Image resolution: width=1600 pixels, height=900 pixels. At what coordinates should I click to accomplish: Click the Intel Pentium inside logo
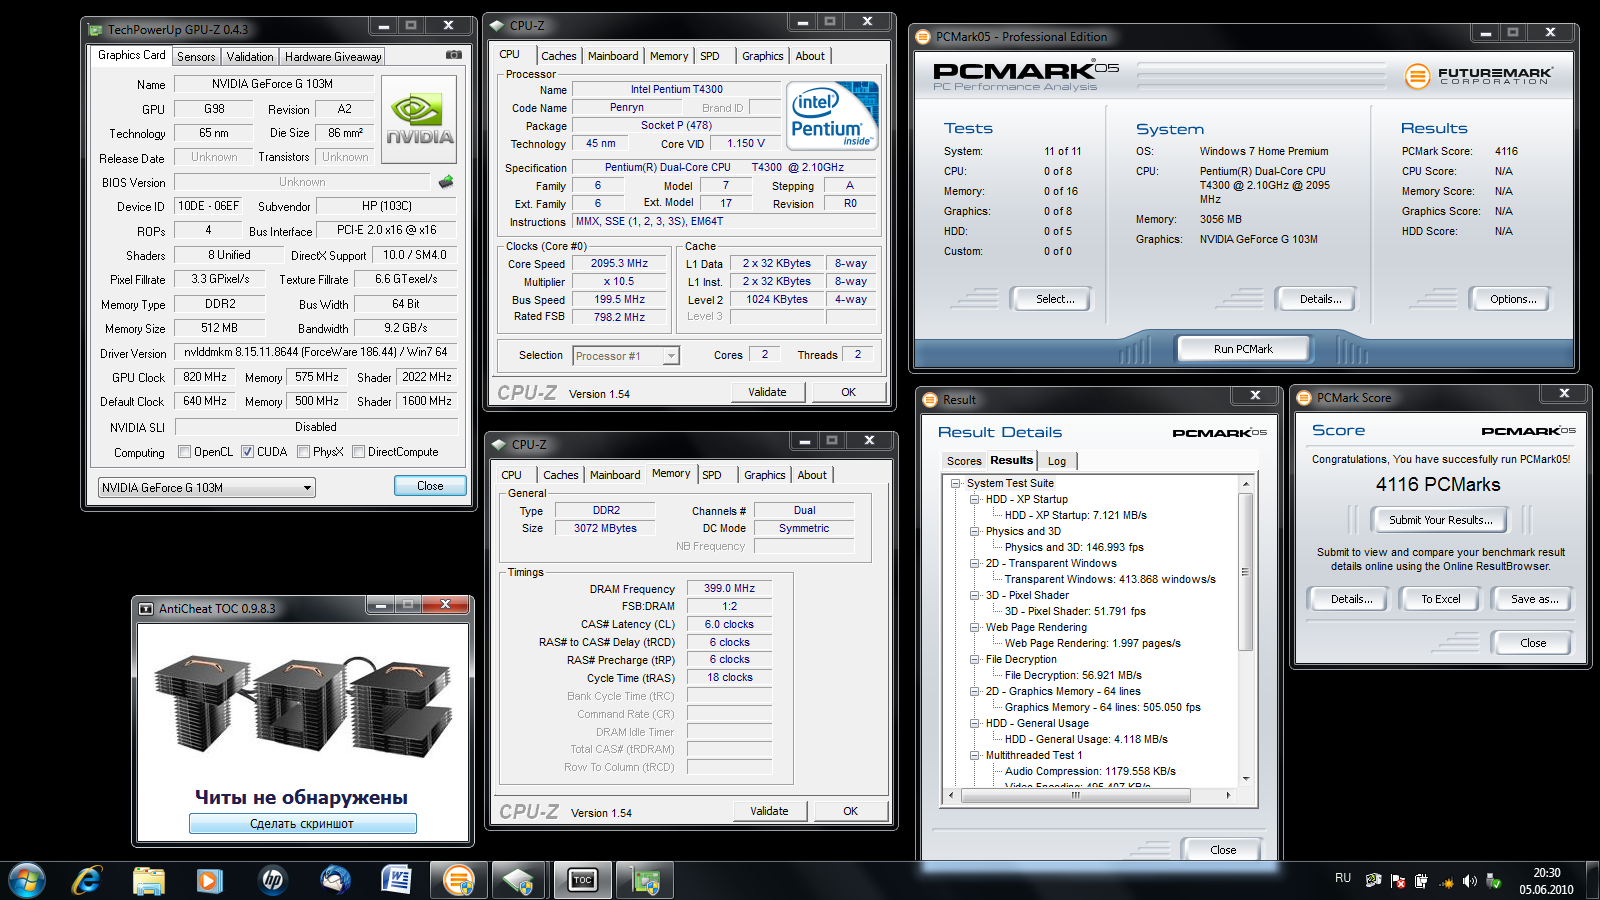coord(832,116)
